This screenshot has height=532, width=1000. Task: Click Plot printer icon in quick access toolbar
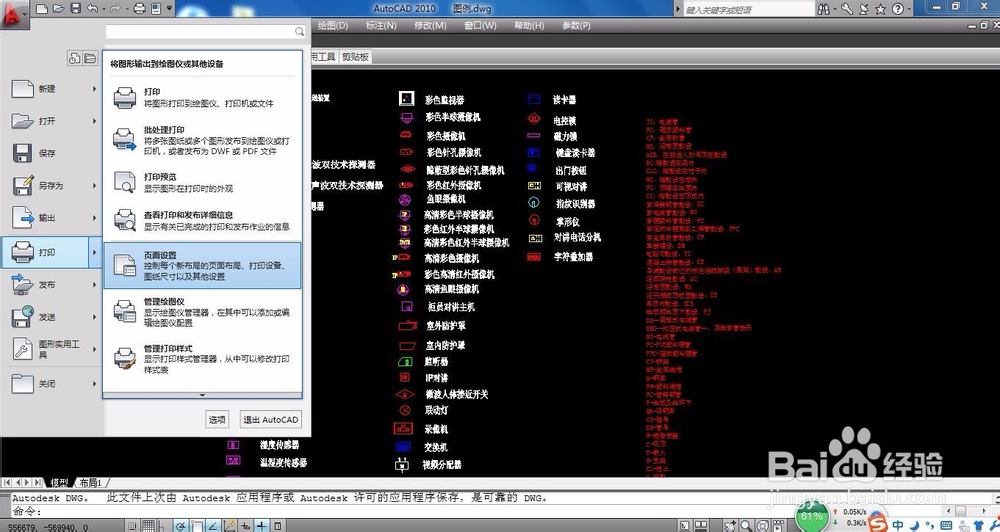pos(140,8)
